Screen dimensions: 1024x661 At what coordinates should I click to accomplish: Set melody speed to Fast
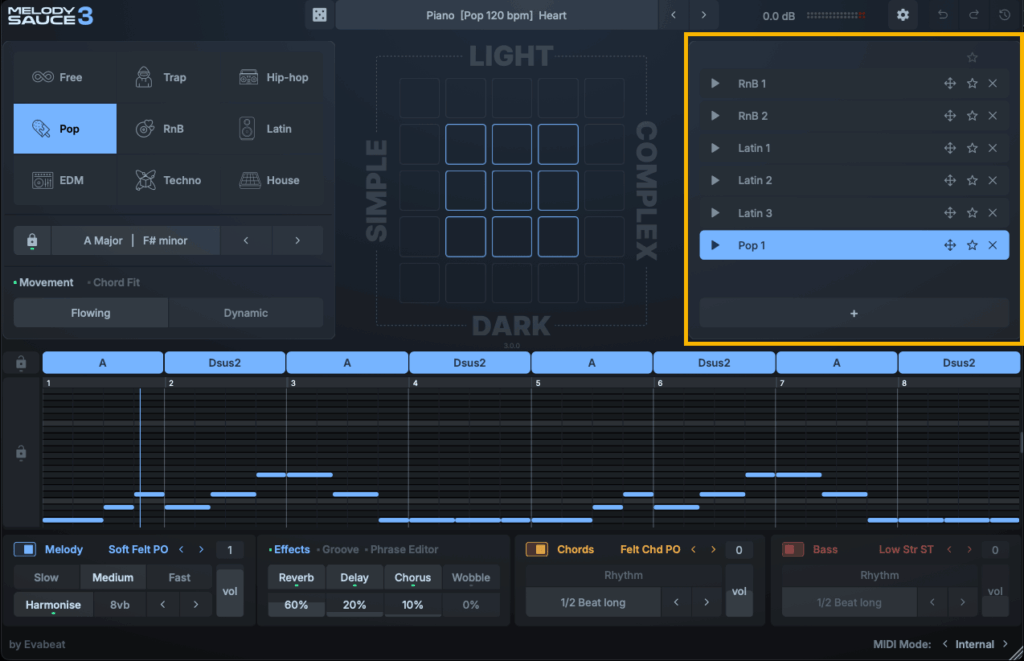(179, 577)
